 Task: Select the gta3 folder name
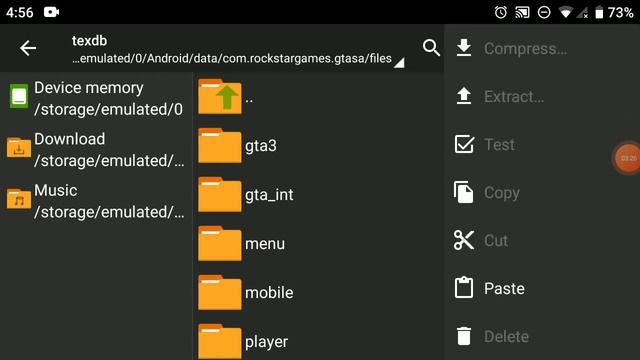pyautogui.click(x=261, y=146)
